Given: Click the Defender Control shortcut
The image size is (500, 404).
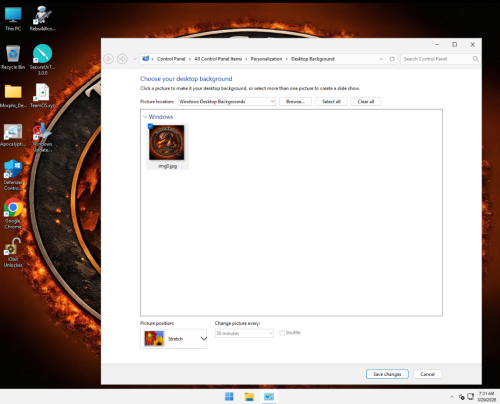Looking at the screenshot, I should click(x=13, y=175).
